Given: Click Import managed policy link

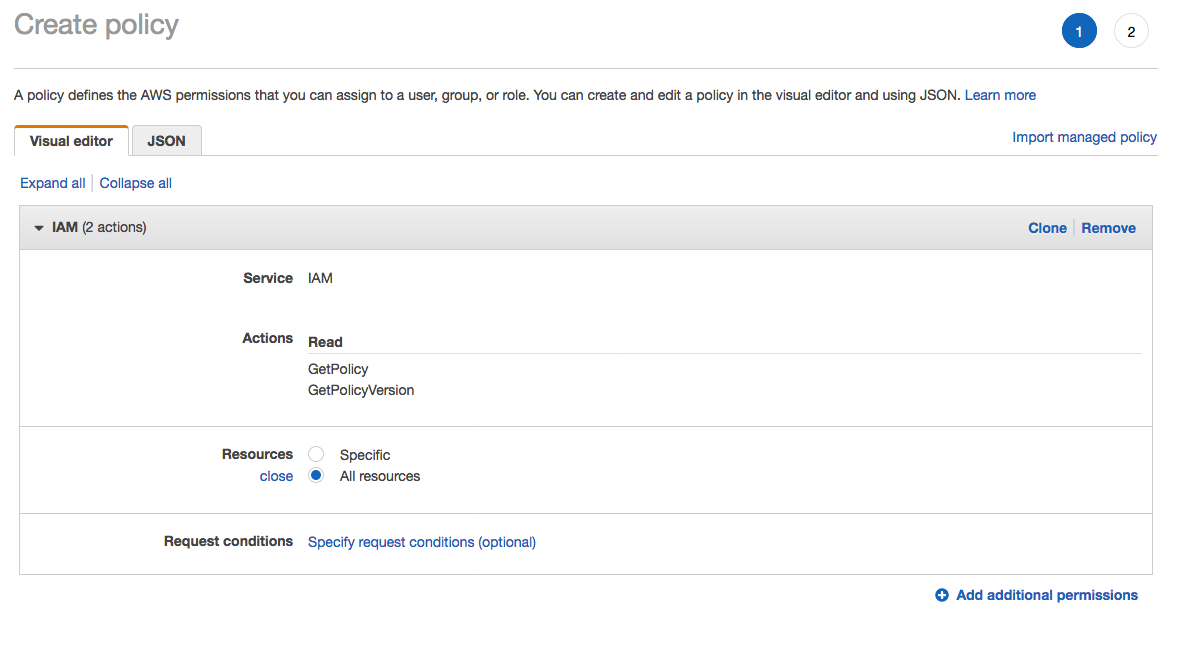Looking at the screenshot, I should pos(1084,137).
